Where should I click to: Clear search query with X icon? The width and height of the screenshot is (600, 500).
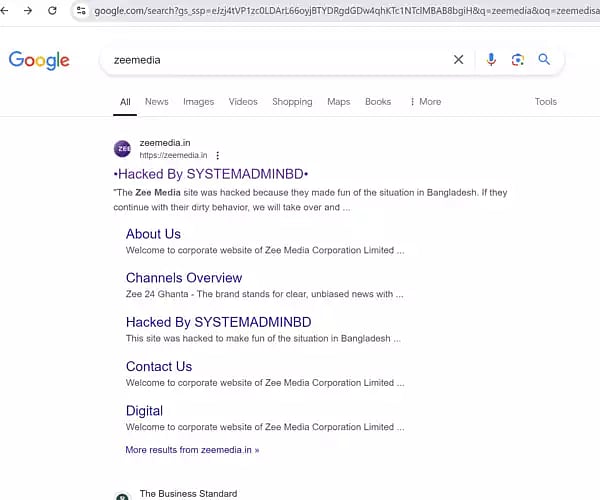pos(459,60)
